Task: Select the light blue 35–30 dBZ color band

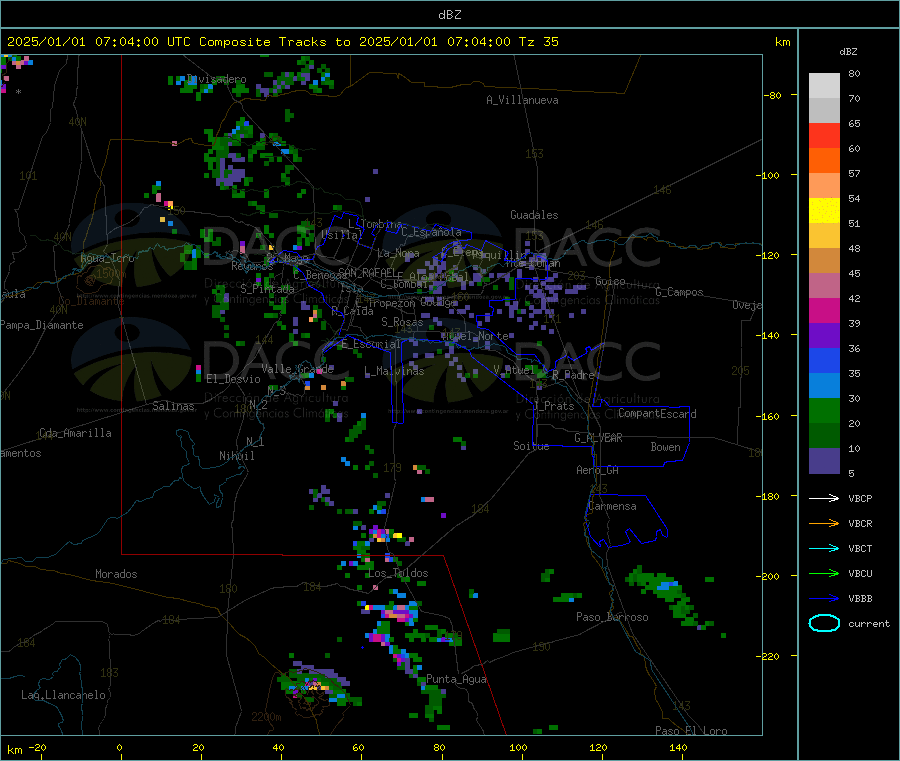Action: [x=824, y=386]
